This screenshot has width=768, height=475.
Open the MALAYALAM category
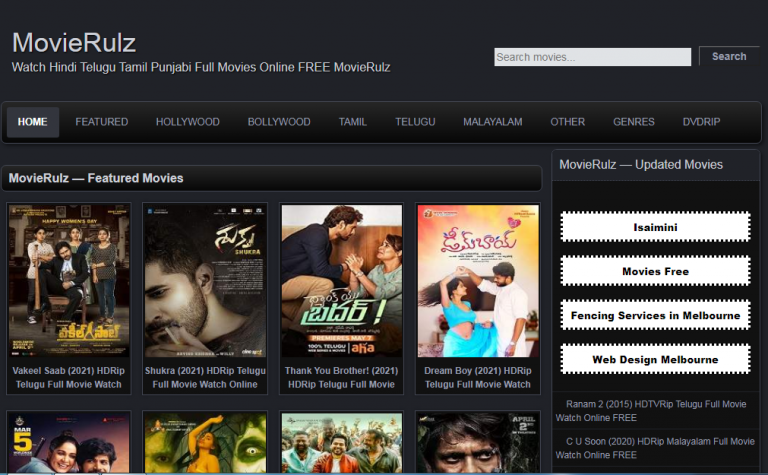(x=493, y=122)
